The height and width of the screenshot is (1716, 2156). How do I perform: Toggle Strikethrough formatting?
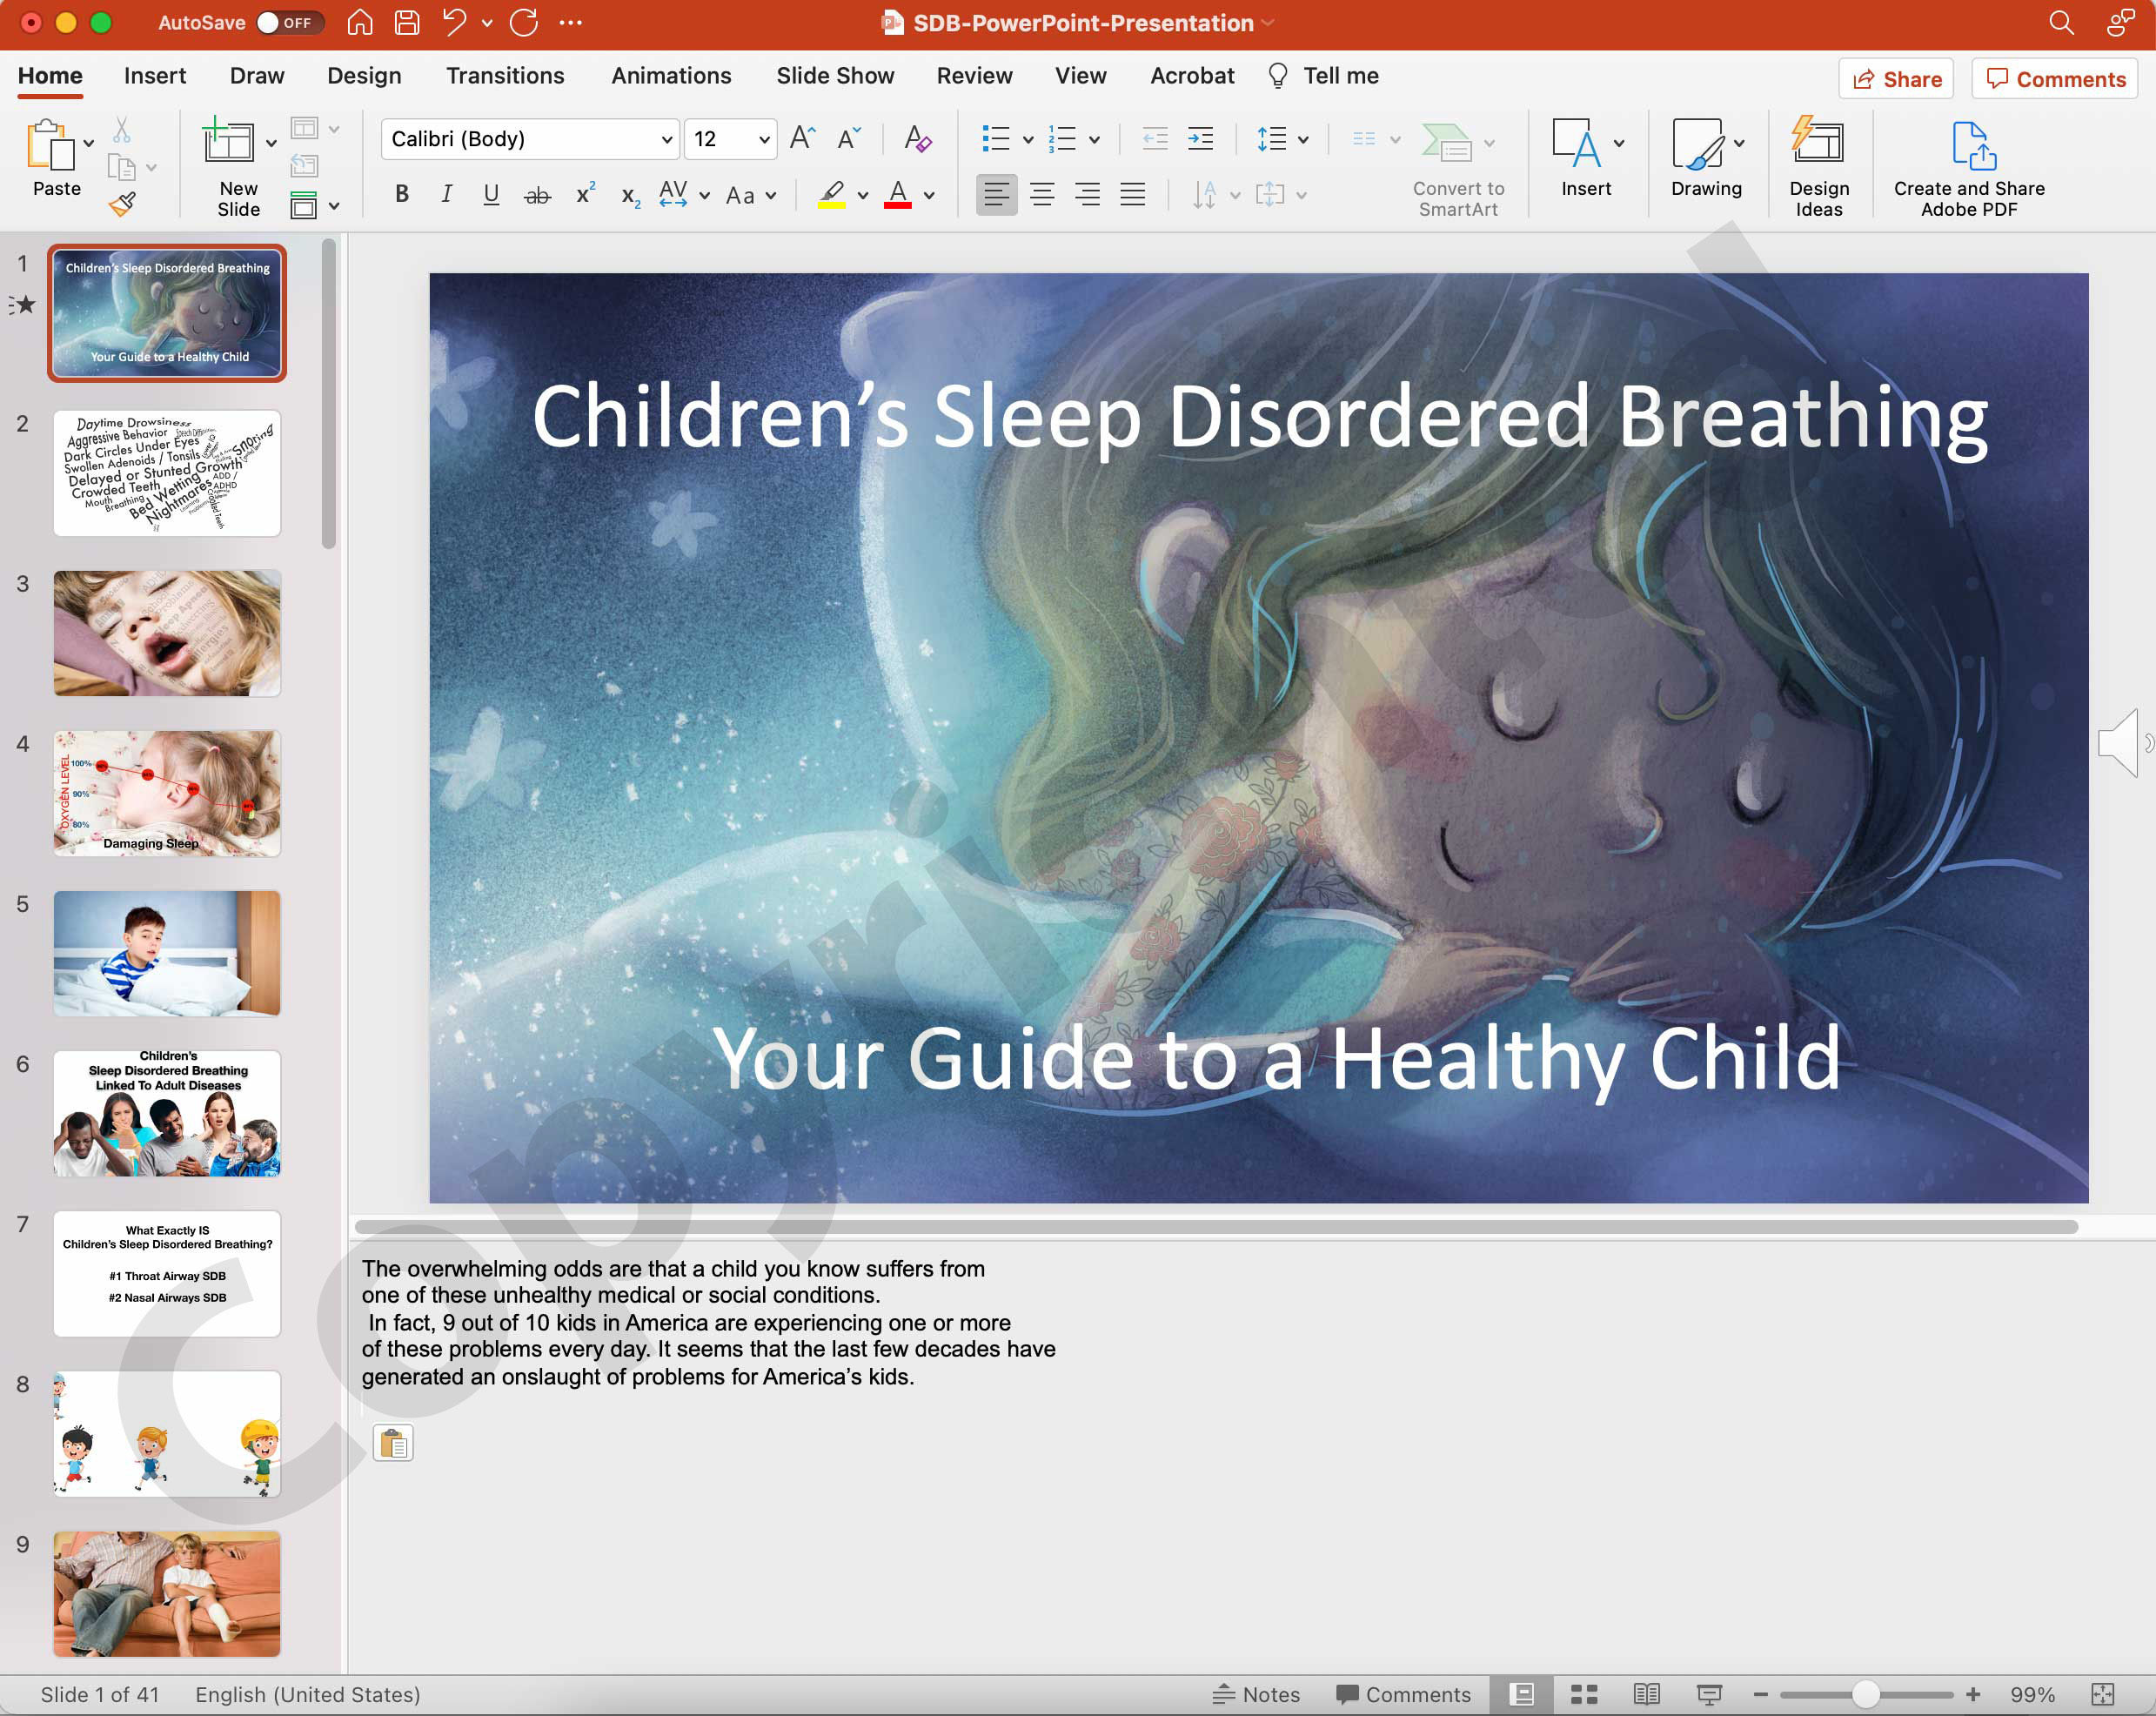click(x=537, y=195)
